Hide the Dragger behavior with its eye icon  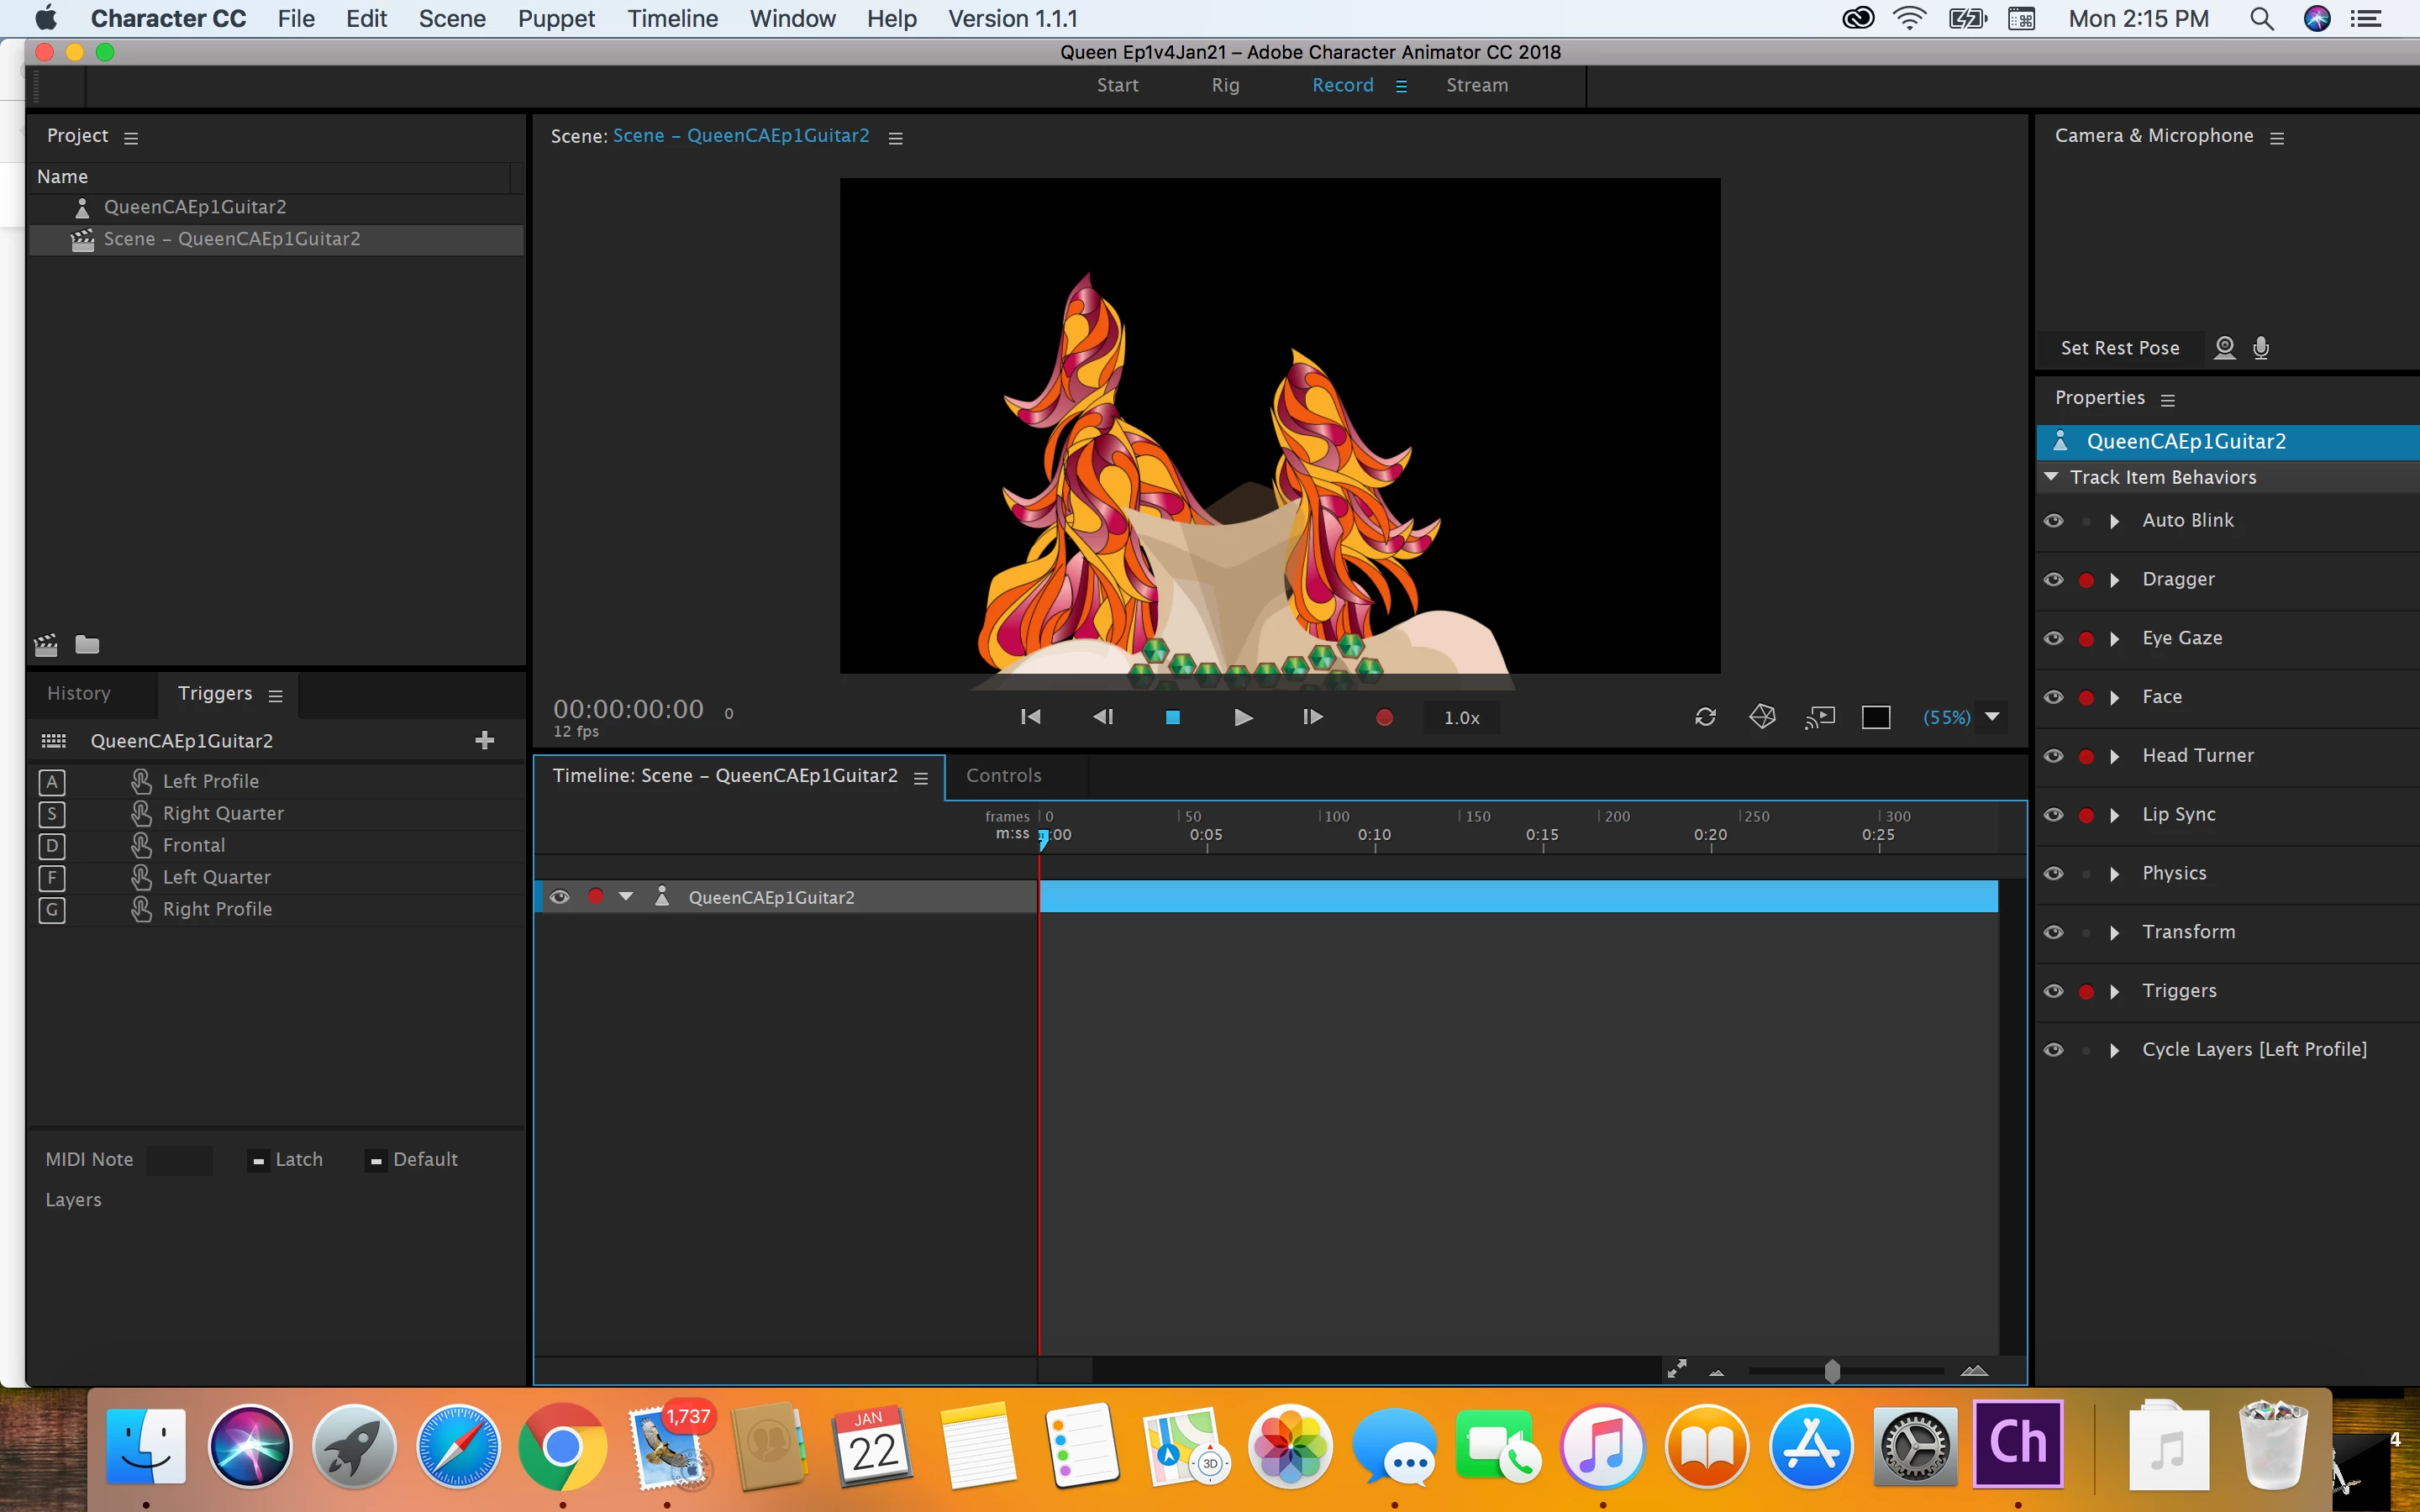point(2053,580)
